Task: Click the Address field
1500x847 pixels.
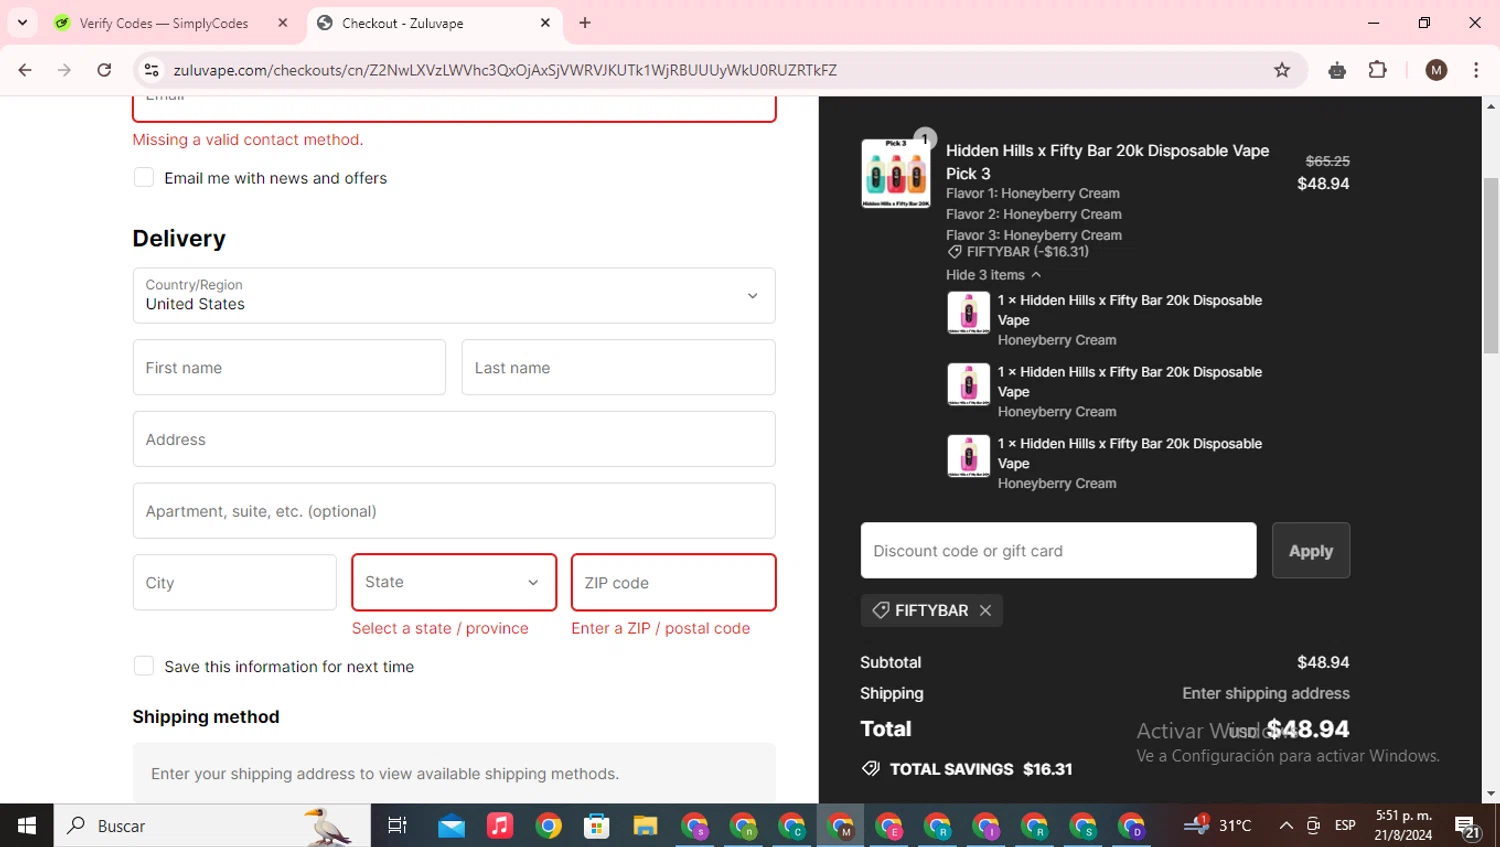Action: 454,439
